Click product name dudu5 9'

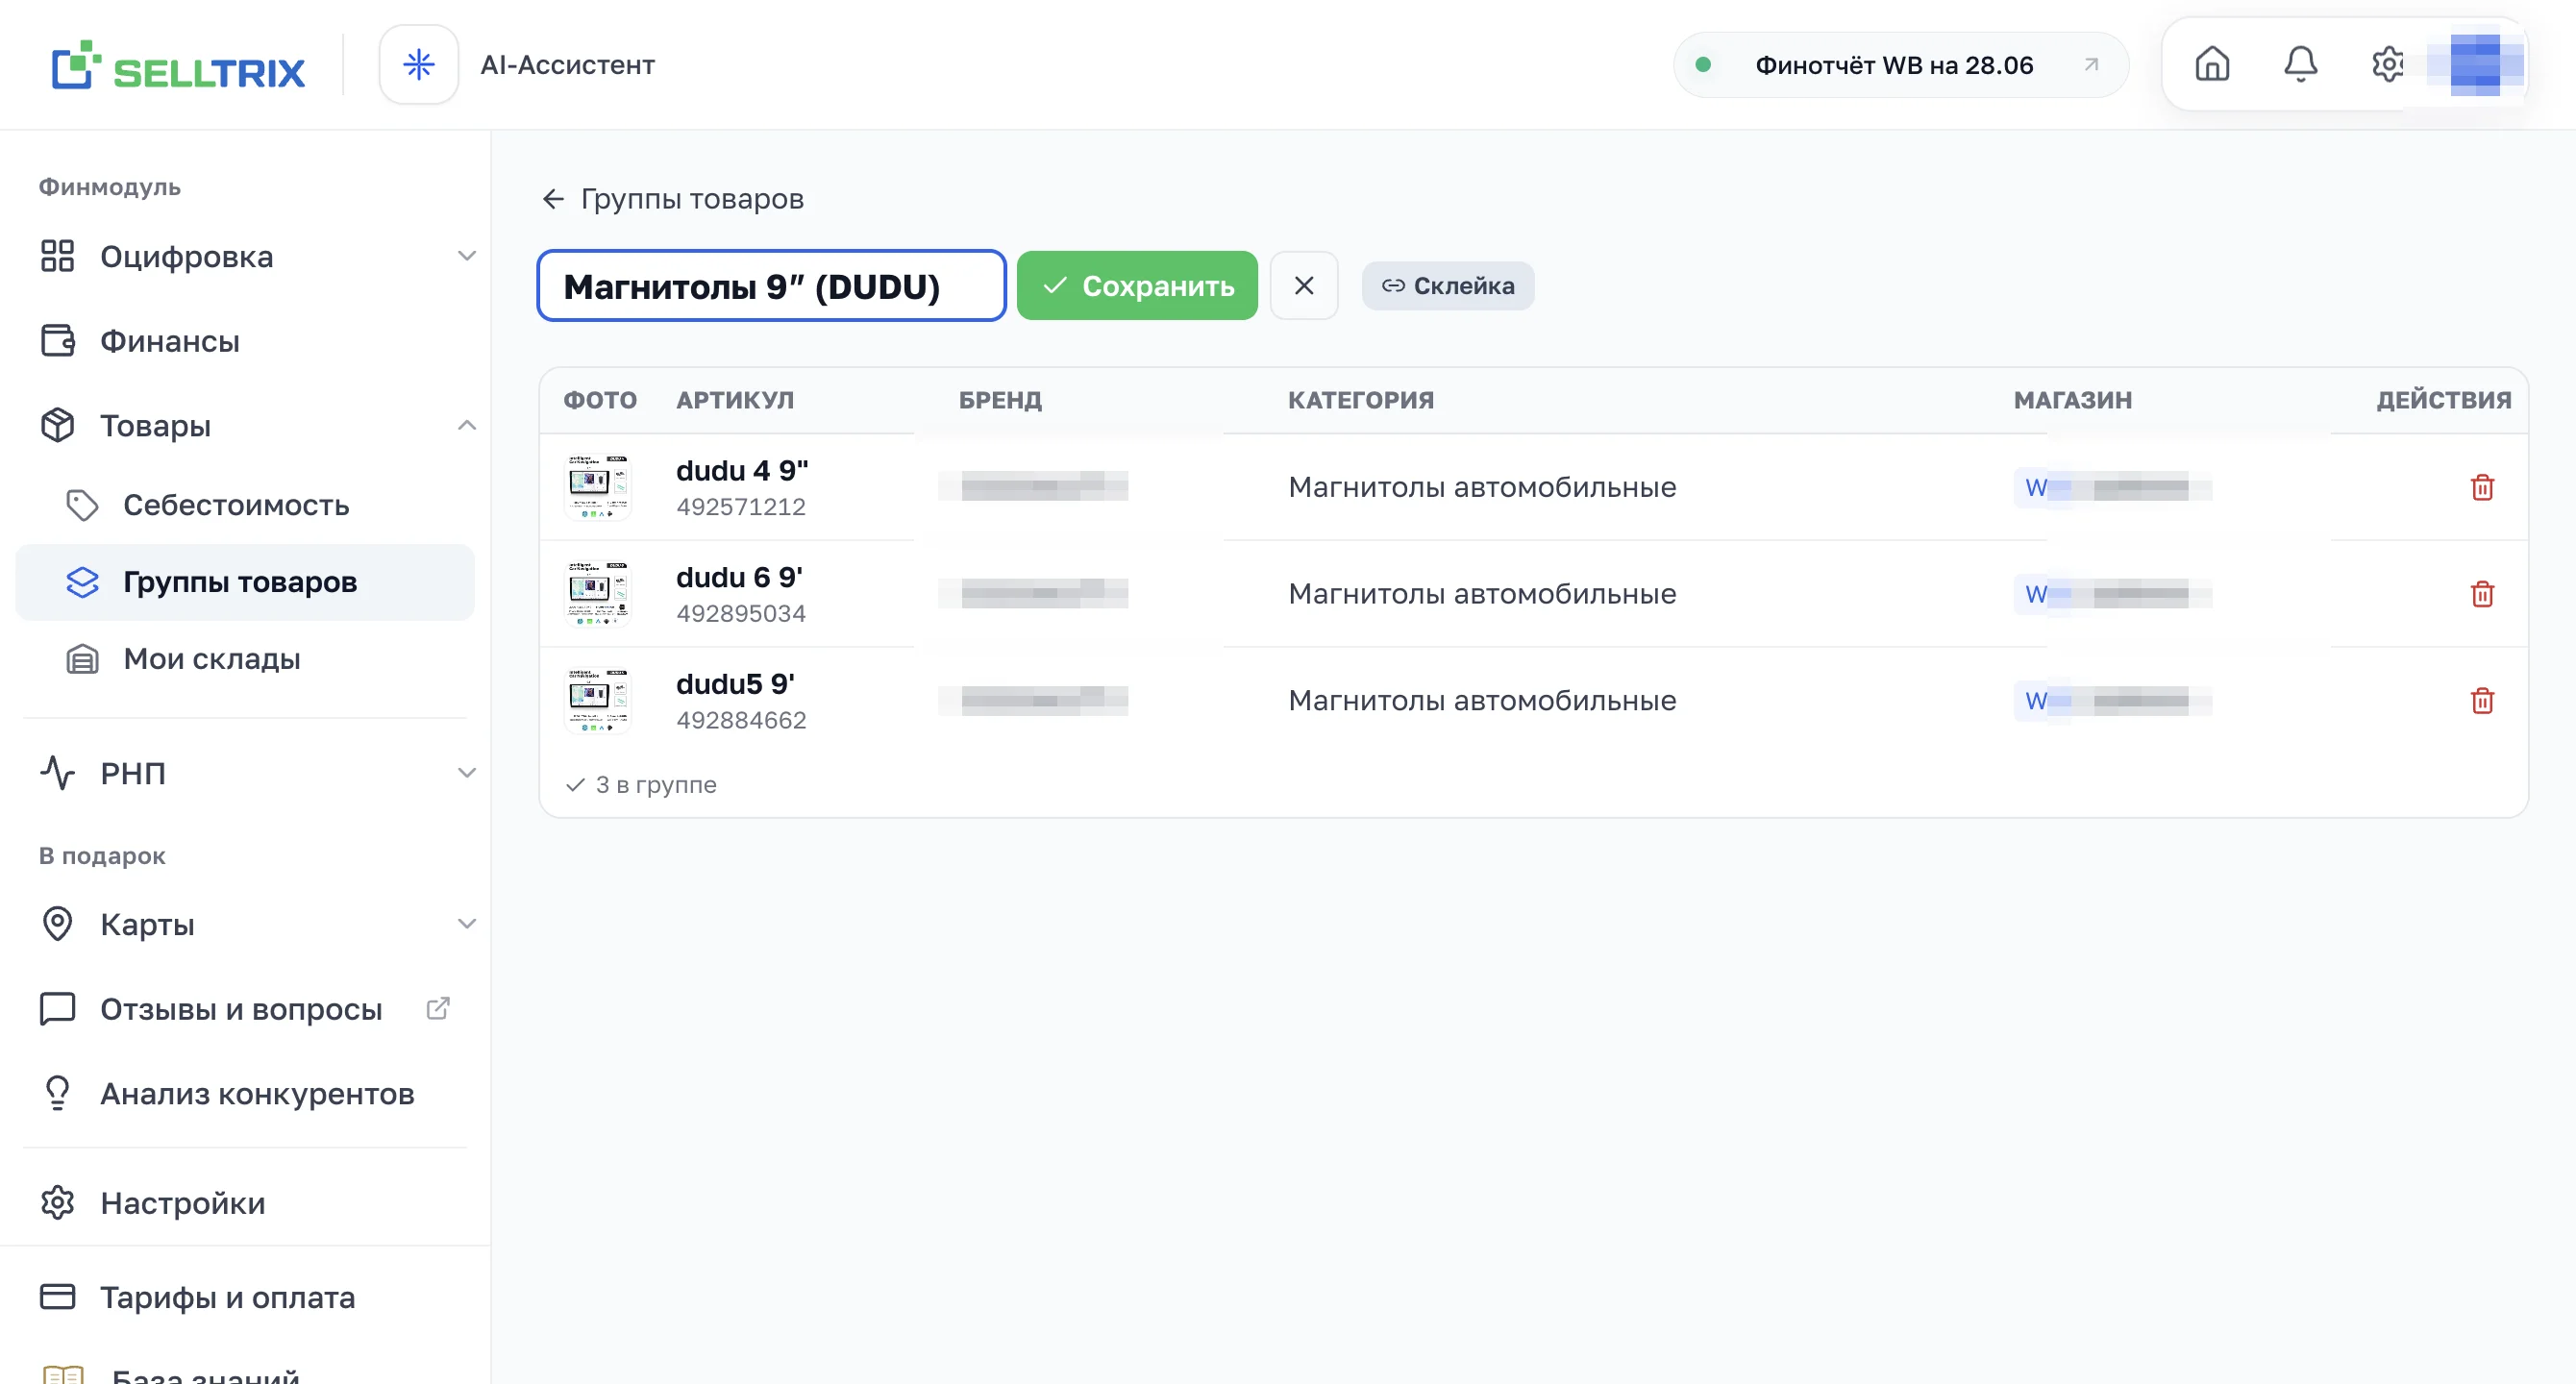[735, 684]
